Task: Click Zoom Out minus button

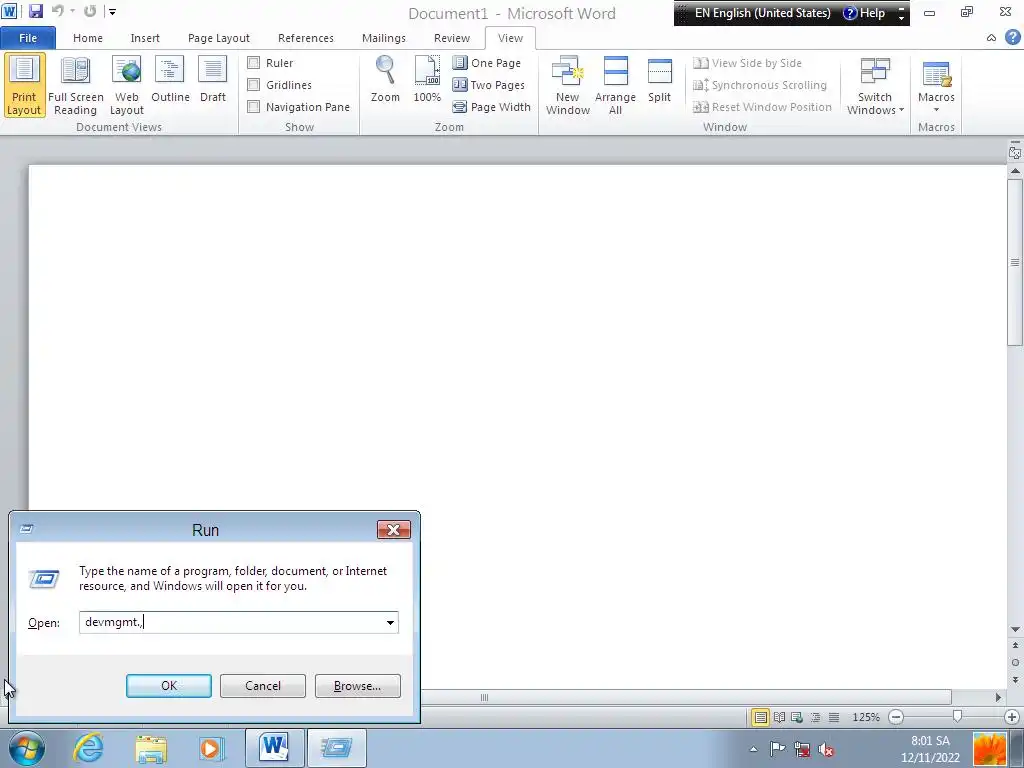Action: pos(897,717)
